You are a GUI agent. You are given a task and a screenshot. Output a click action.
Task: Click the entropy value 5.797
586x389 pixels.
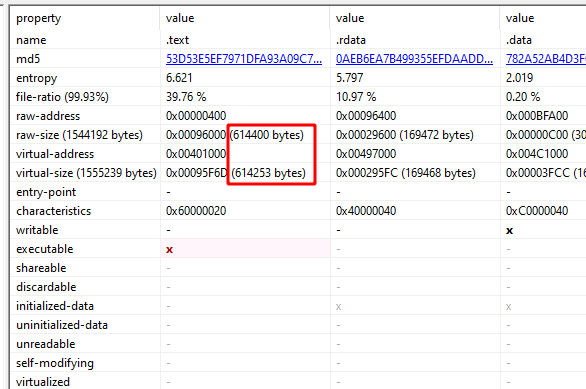pyautogui.click(x=349, y=78)
